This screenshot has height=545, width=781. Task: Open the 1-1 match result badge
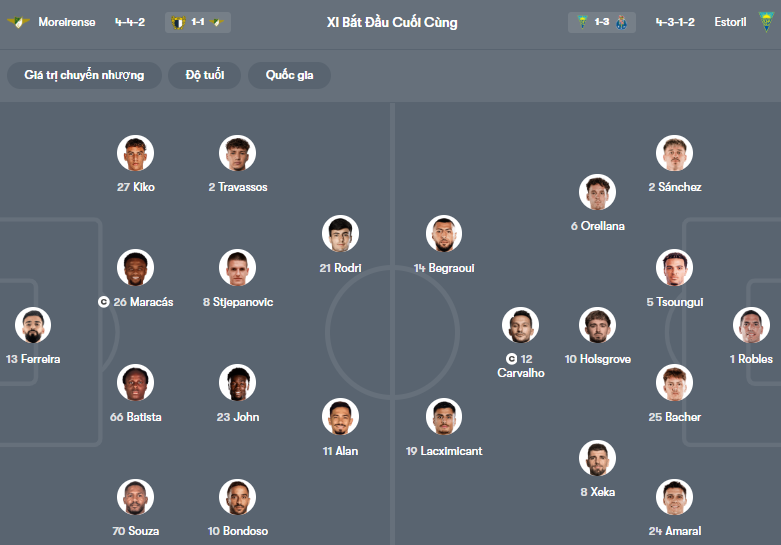(198, 22)
